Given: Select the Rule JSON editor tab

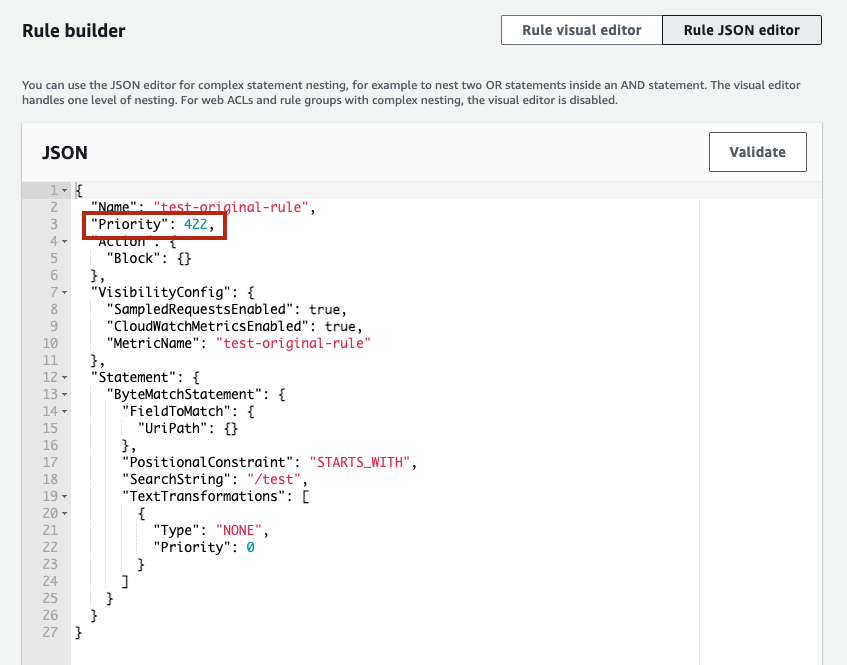Looking at the screenshot, I should pyautogui.click(x=742, y=30).
